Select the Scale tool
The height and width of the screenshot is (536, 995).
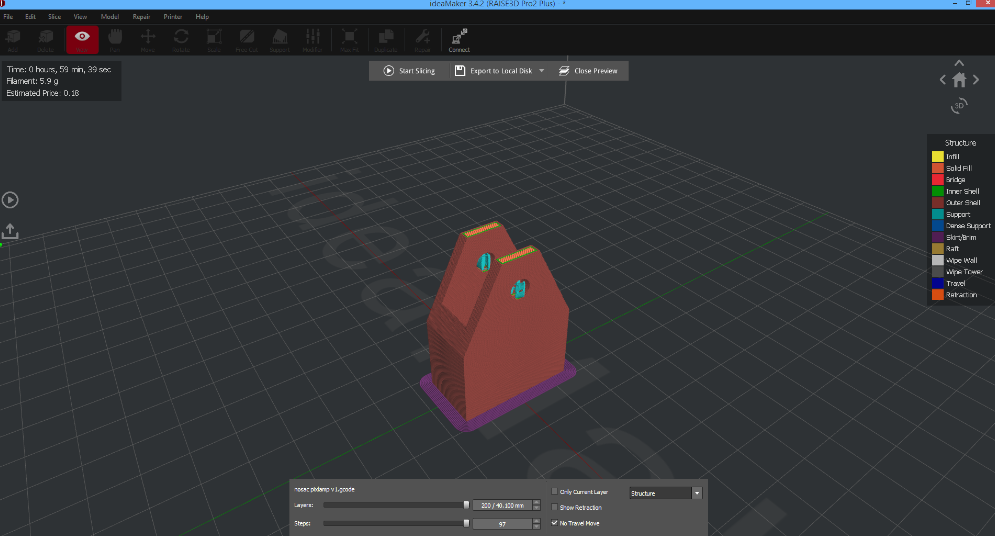click(x=214, y=39)
